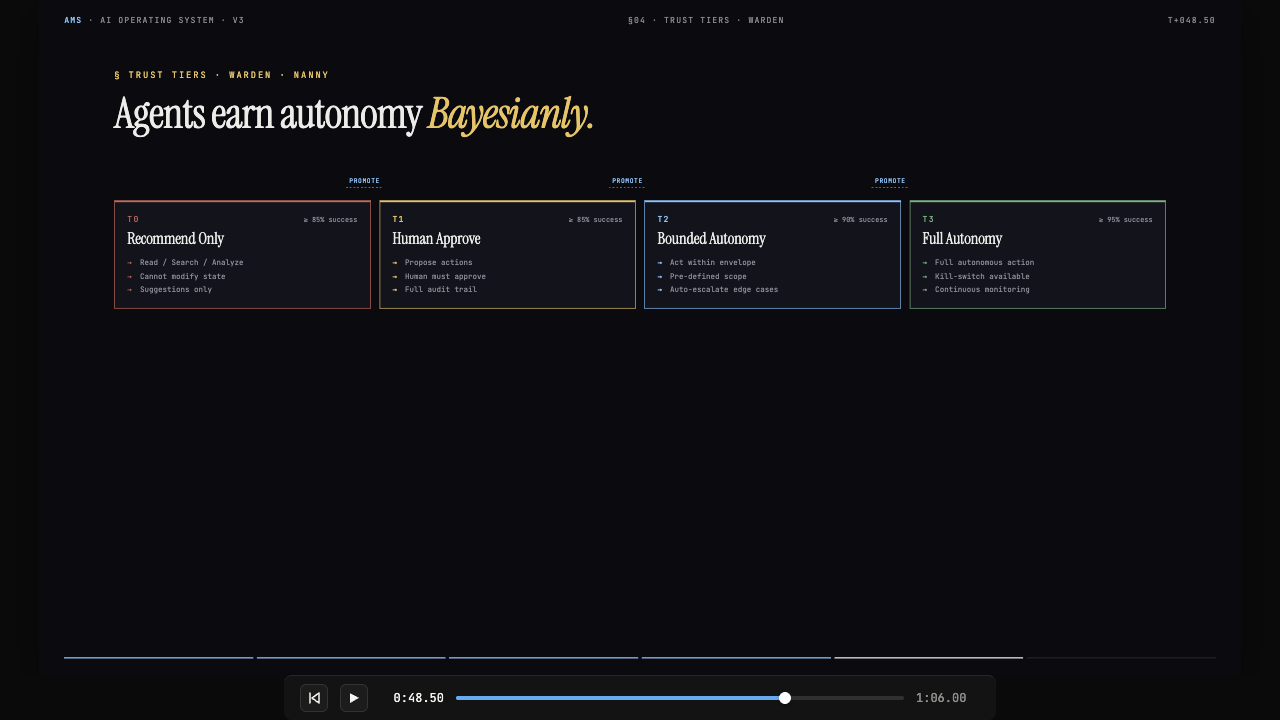The image size is (1280, 720).
Task: Click the 'AI OPERATING SYSTEM · V3' header label
Action: tap(172, 20)
